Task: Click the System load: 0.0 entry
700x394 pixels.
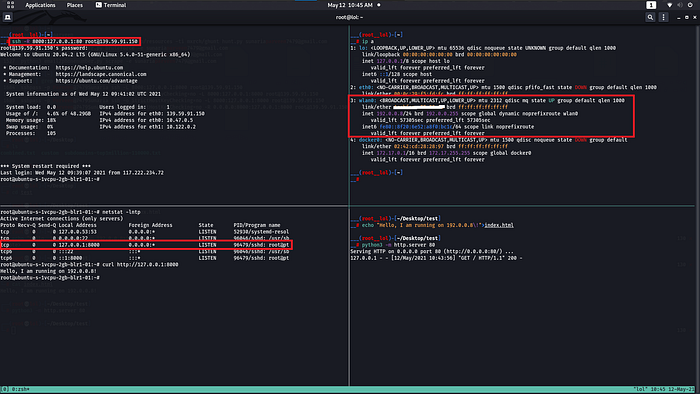Action: tap(31, 107)
